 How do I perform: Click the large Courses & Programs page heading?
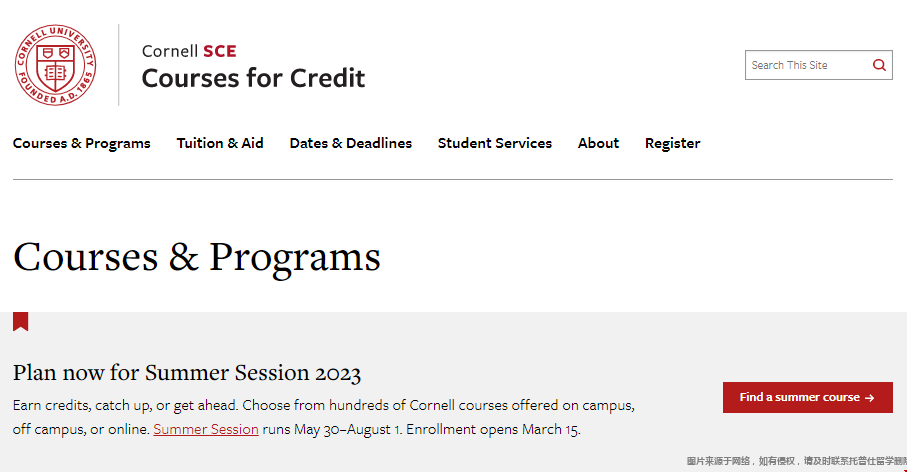[x=197, y=257]
